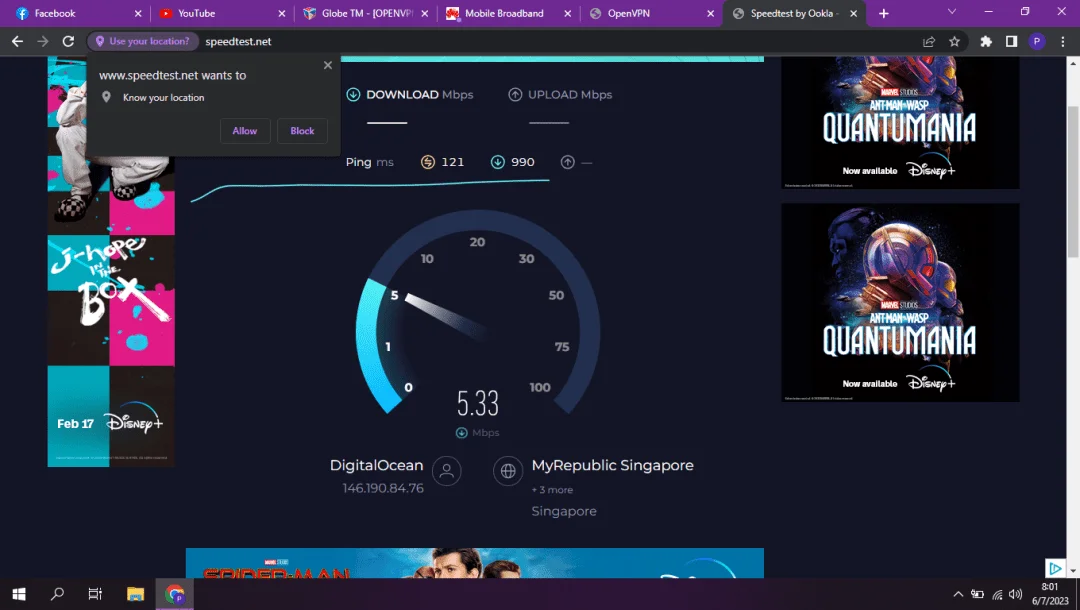Image resolution: width=1080 pixels, height=610 pixels.
Task: Share this page using the share icon
Action: pyautogui.click(x=929, y=41)
